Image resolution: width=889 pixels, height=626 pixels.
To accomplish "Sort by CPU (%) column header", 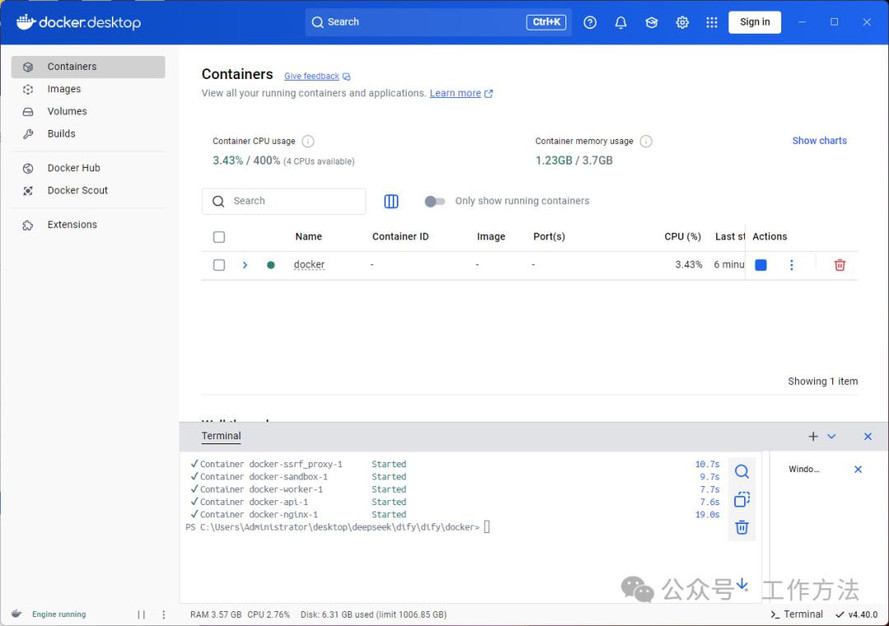I will [x=683, y=236].
